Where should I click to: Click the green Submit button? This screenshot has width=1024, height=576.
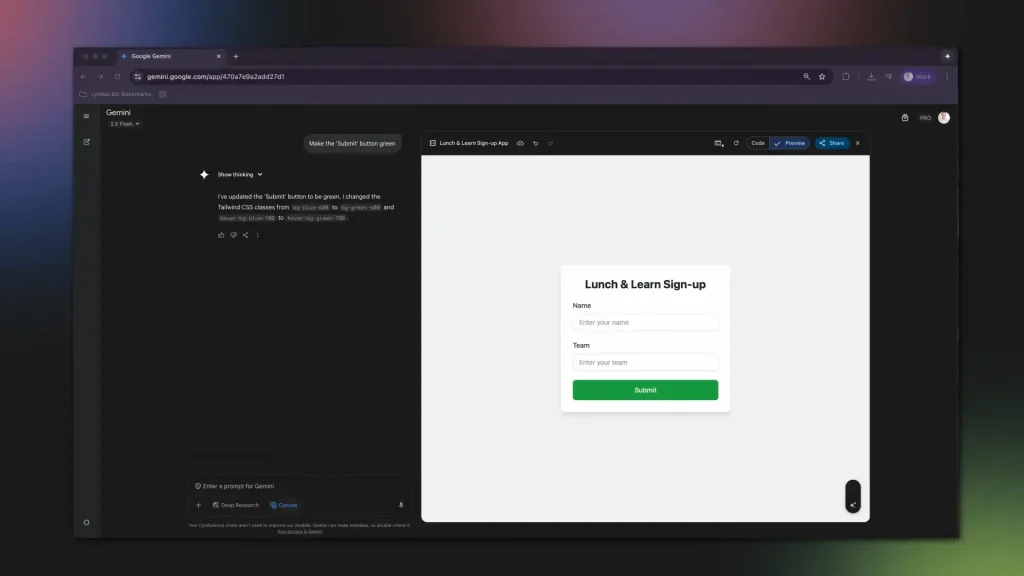(x=645, y=389)
